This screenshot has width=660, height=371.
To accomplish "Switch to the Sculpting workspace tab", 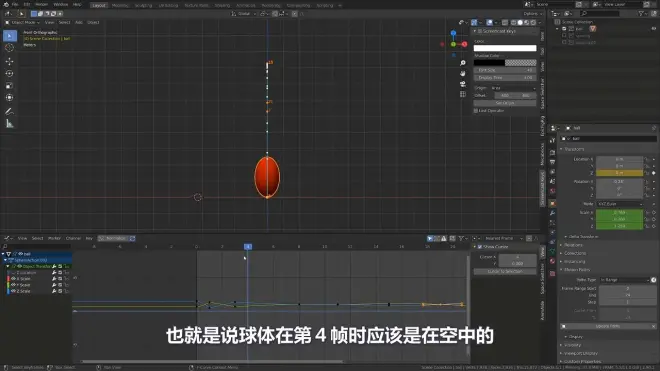I will click(x=143, y=5).
